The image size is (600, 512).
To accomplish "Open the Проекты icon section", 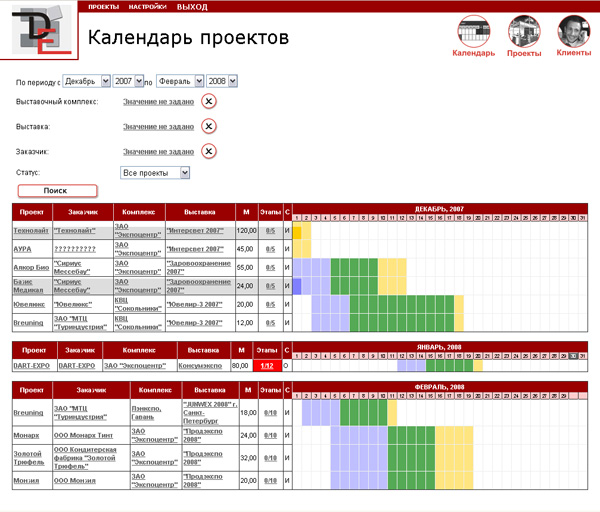I will click(x=524, y=36).
